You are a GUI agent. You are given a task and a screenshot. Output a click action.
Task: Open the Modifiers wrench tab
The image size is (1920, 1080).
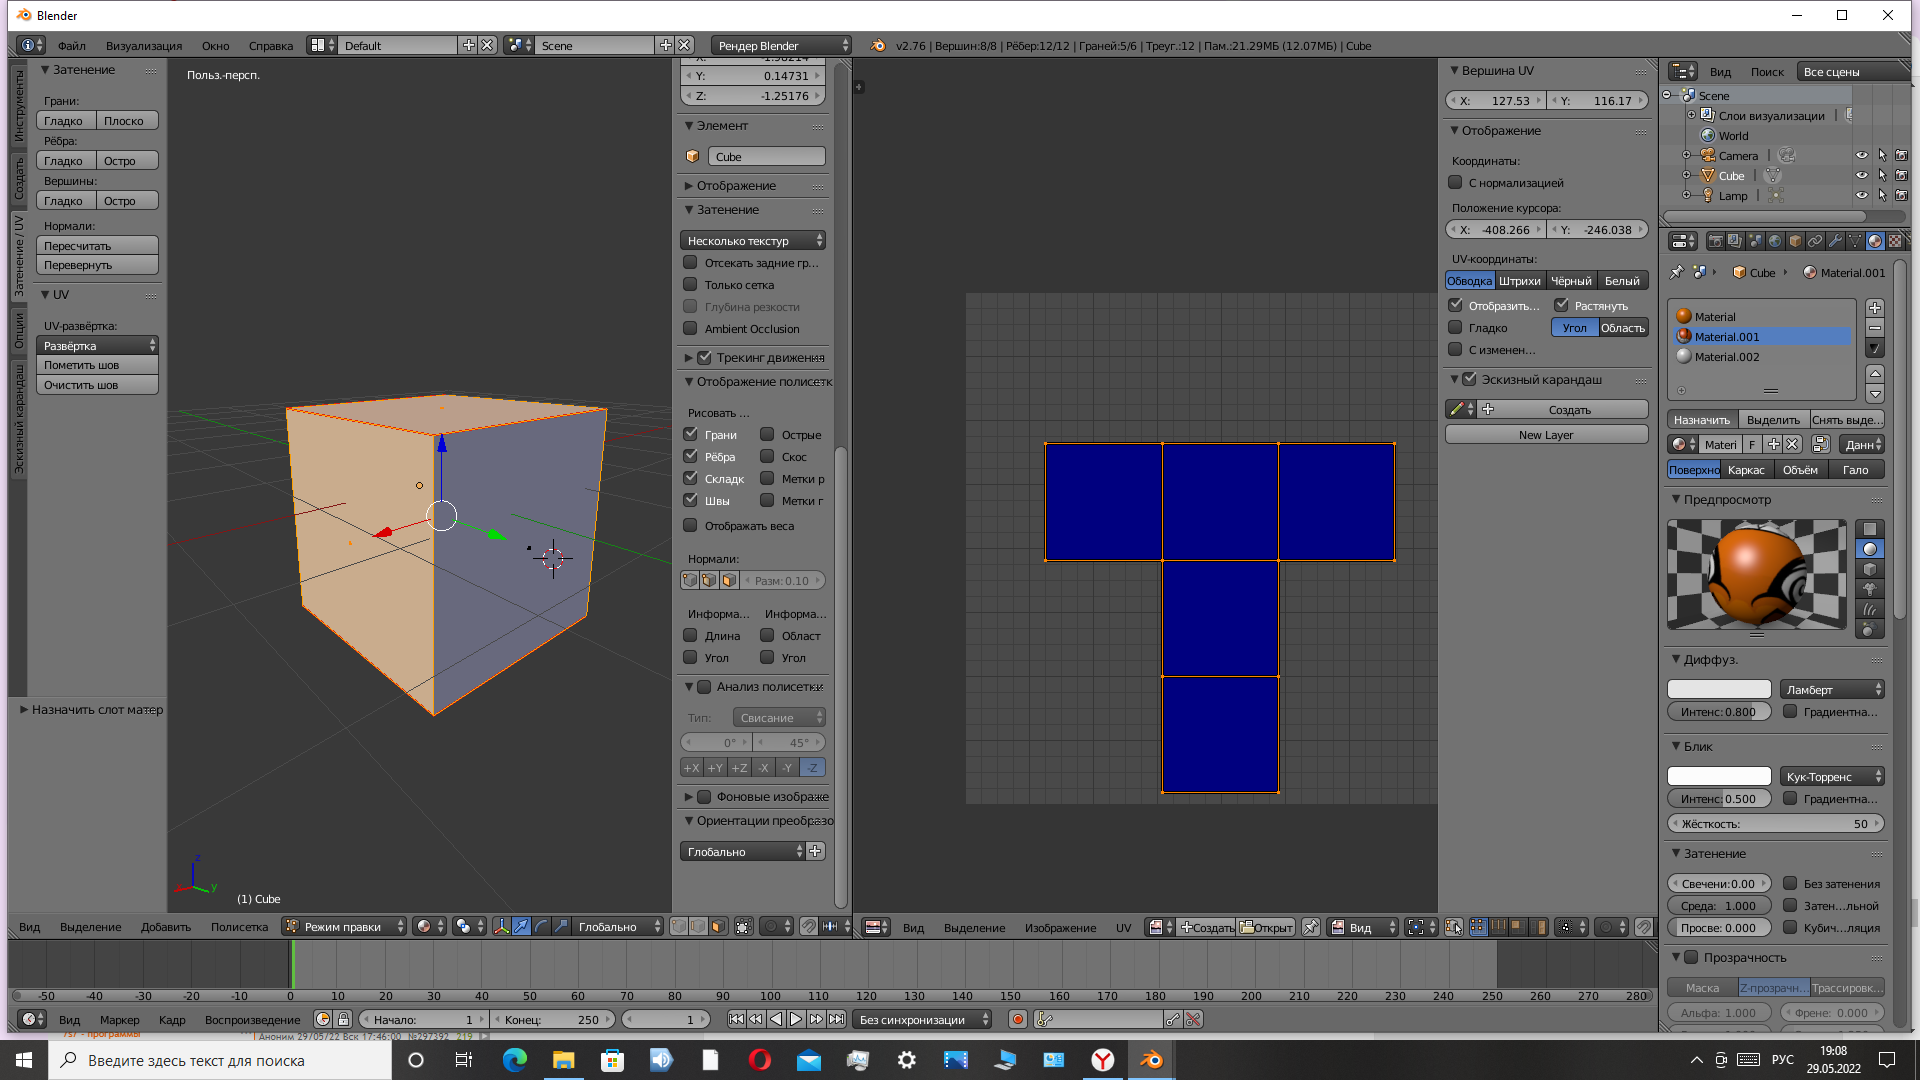click(1835, 241)
